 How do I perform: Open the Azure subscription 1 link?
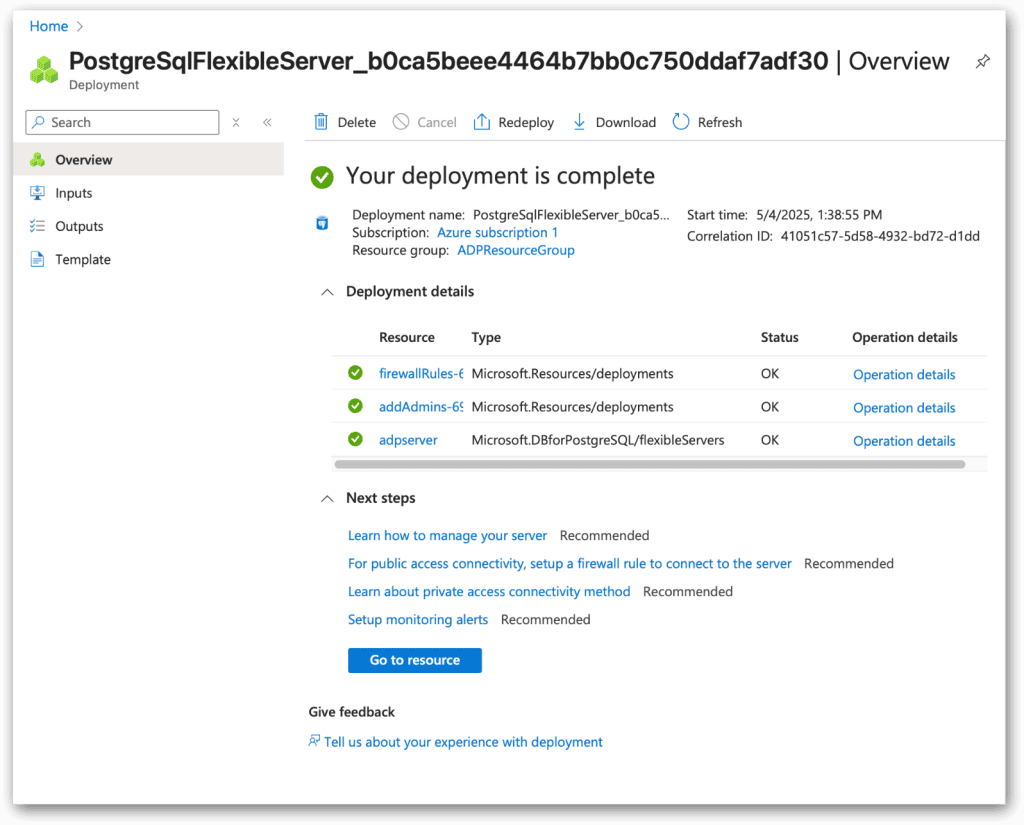497,232
